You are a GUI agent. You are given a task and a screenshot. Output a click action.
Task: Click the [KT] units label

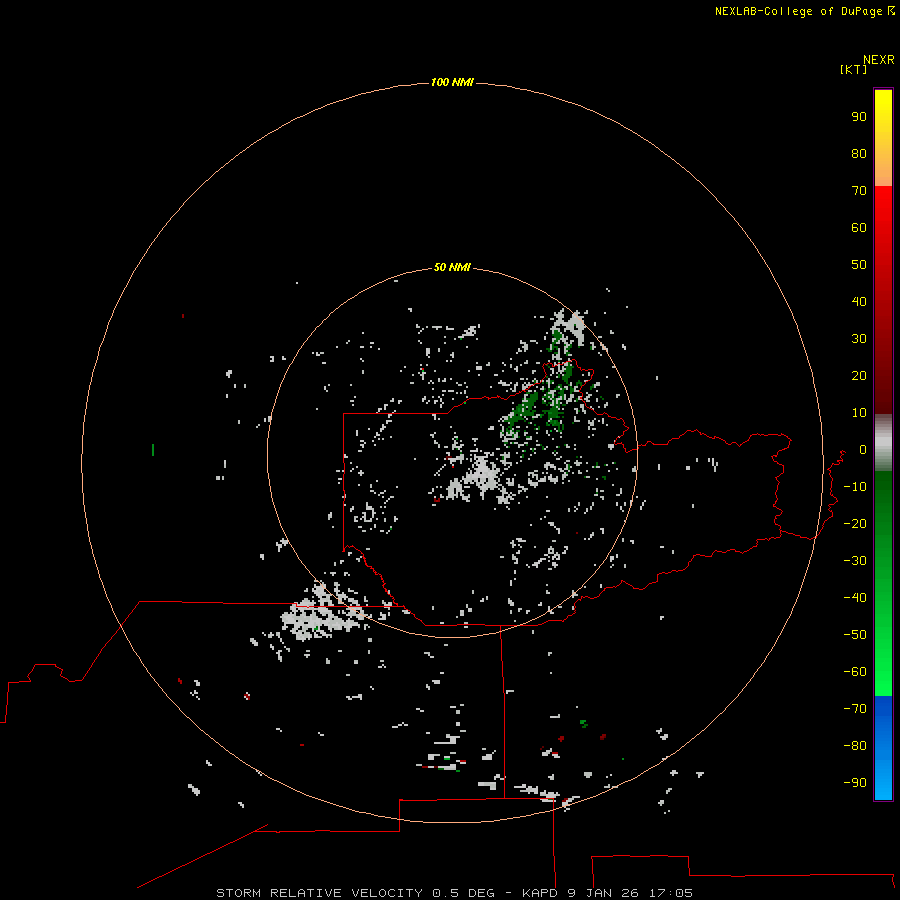854,69
